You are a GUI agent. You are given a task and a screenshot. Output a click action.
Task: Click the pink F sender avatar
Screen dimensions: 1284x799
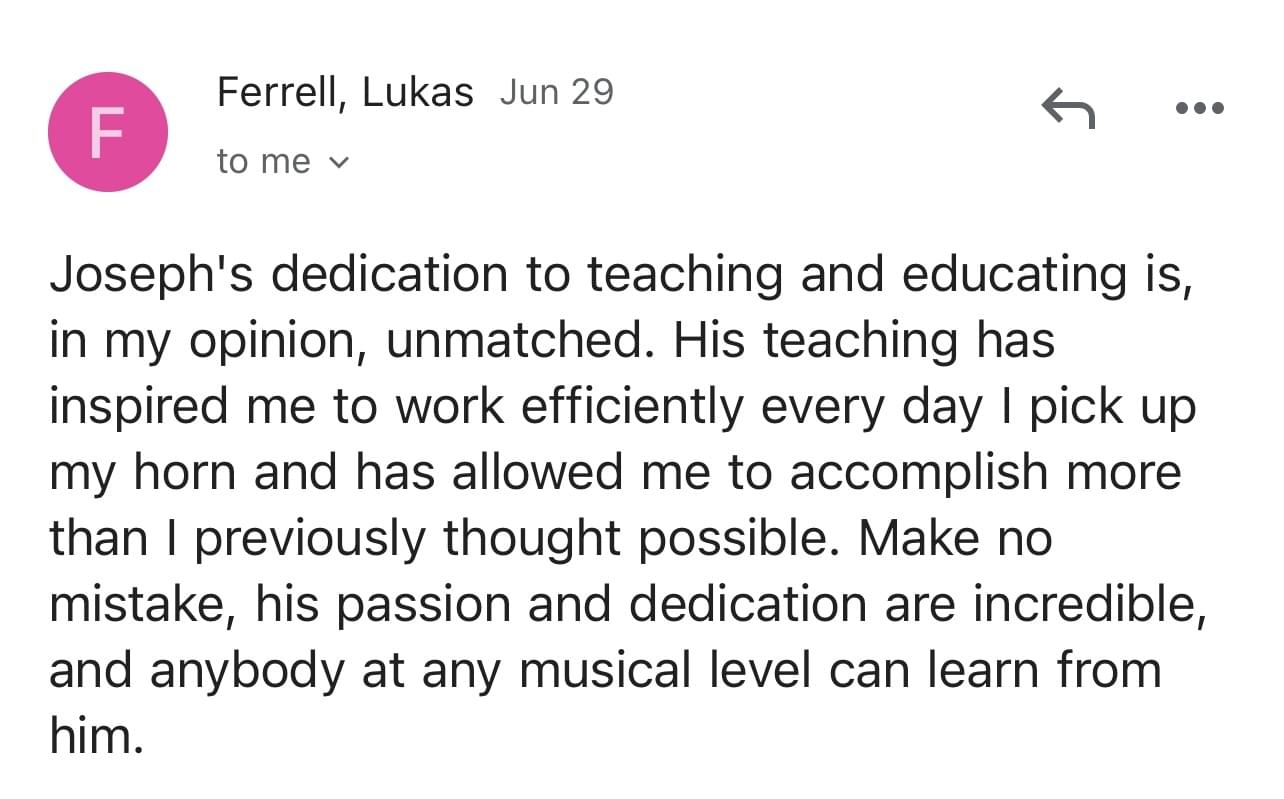tap(108, 132)
